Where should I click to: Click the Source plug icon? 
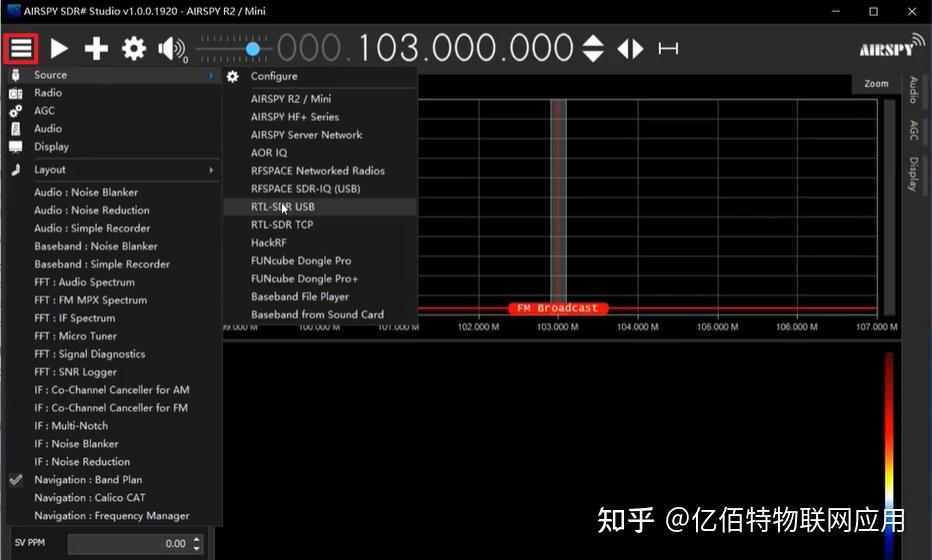click(15, 75)
